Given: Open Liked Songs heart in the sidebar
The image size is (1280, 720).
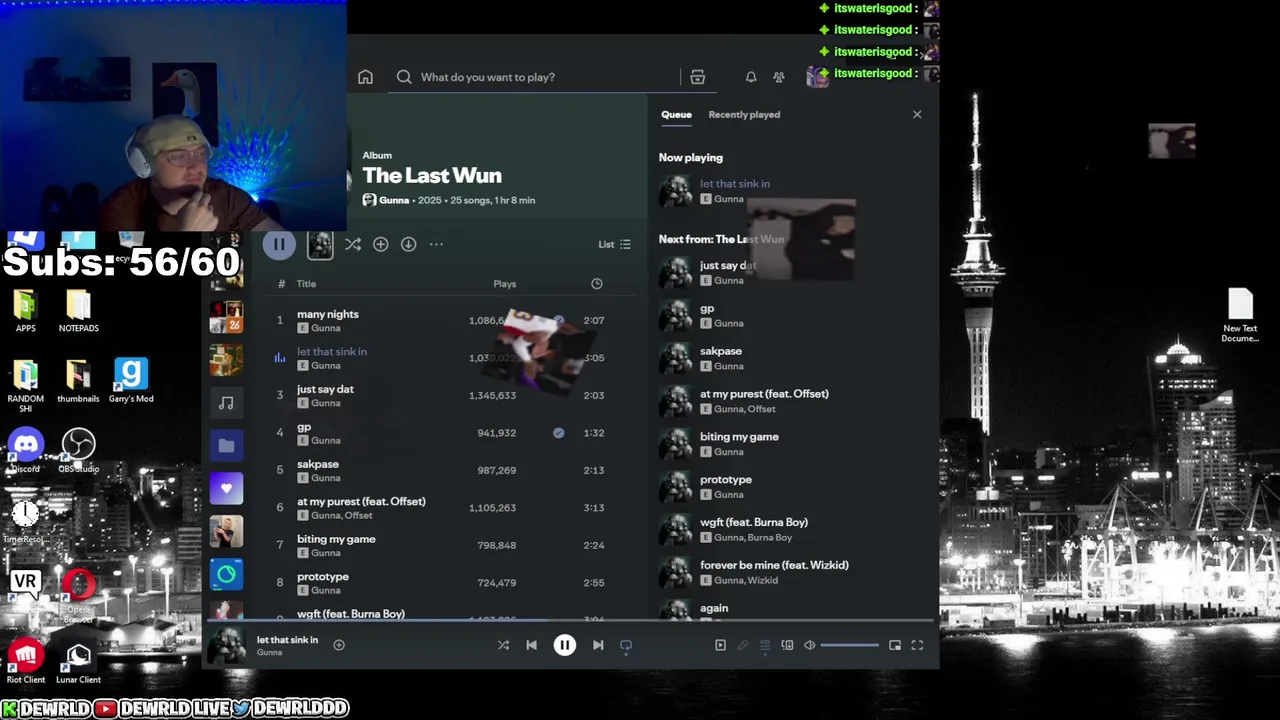Looking at the screenshot, I should tap(226, 489).
